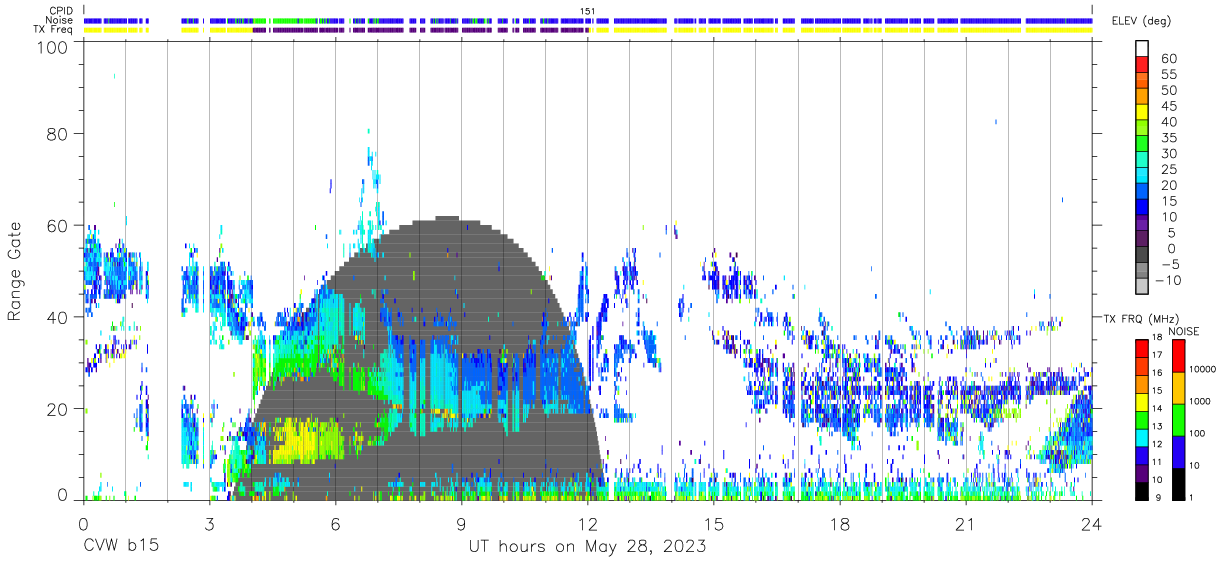Select the 'Noise' row label at top left

coord(59,20)
